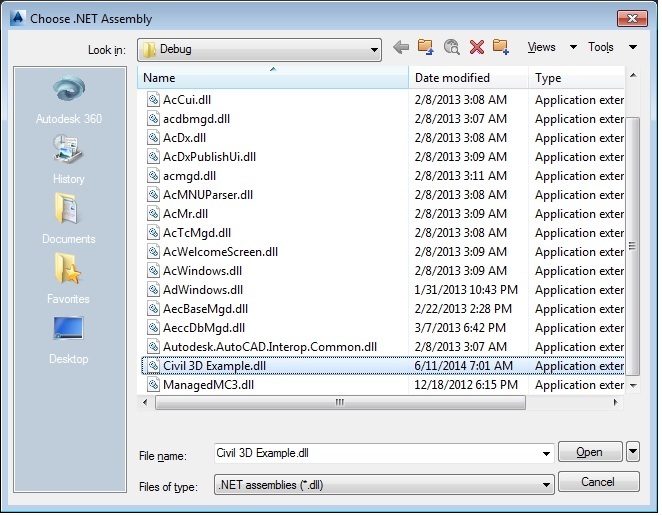Image resolution: width=662 pixels, height=516 pixels.
Task: Click date 6/11/2014 7:01 AM cell
Action: (x=463, y=366)
